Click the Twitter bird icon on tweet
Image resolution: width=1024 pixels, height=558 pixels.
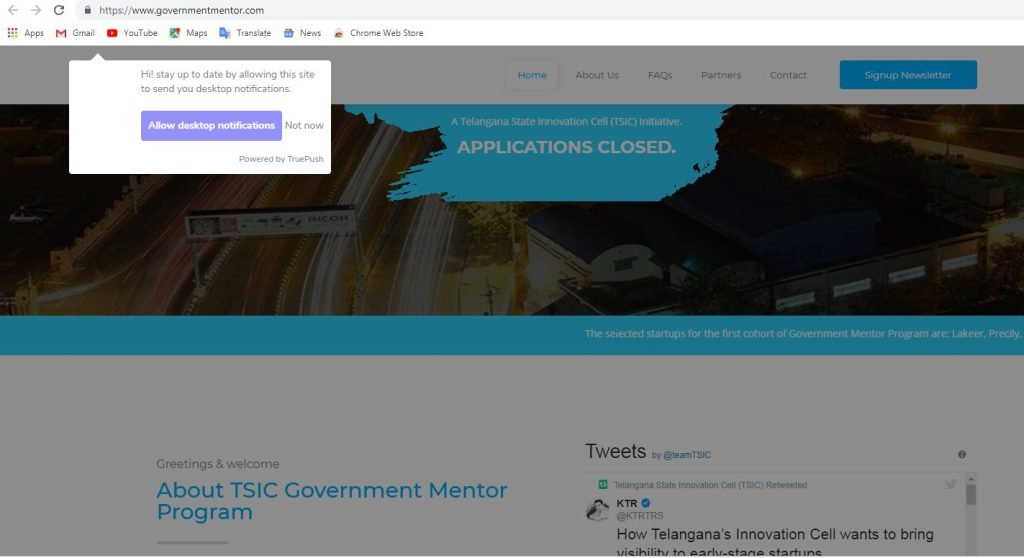951,484
